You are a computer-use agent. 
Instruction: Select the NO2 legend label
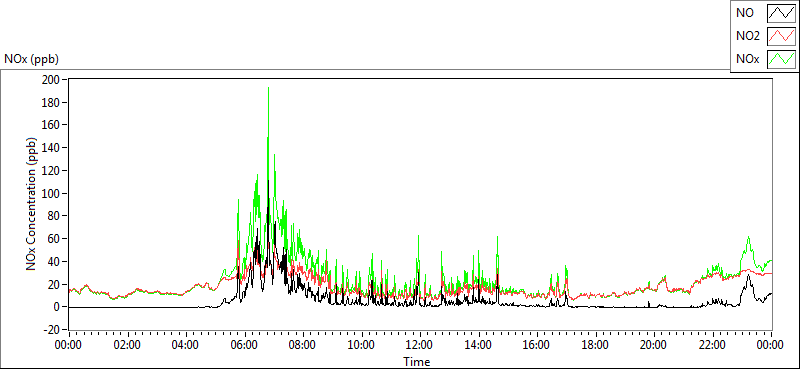tap(748, 36)
